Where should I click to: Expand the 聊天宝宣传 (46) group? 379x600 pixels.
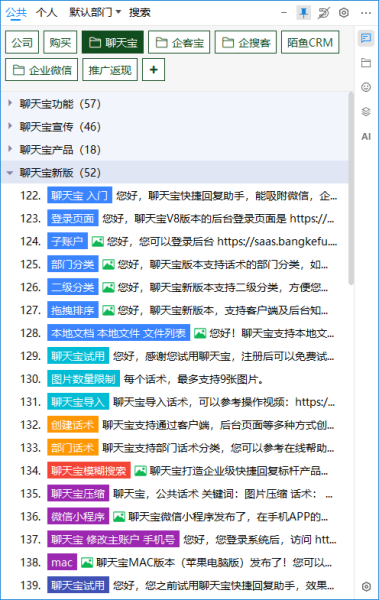10,126
